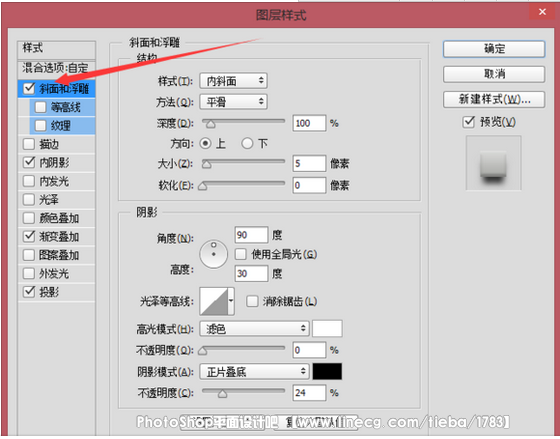Toggle the 斜面和浮雕 checkbox
The image size is (560, 439).
point(29,88)
